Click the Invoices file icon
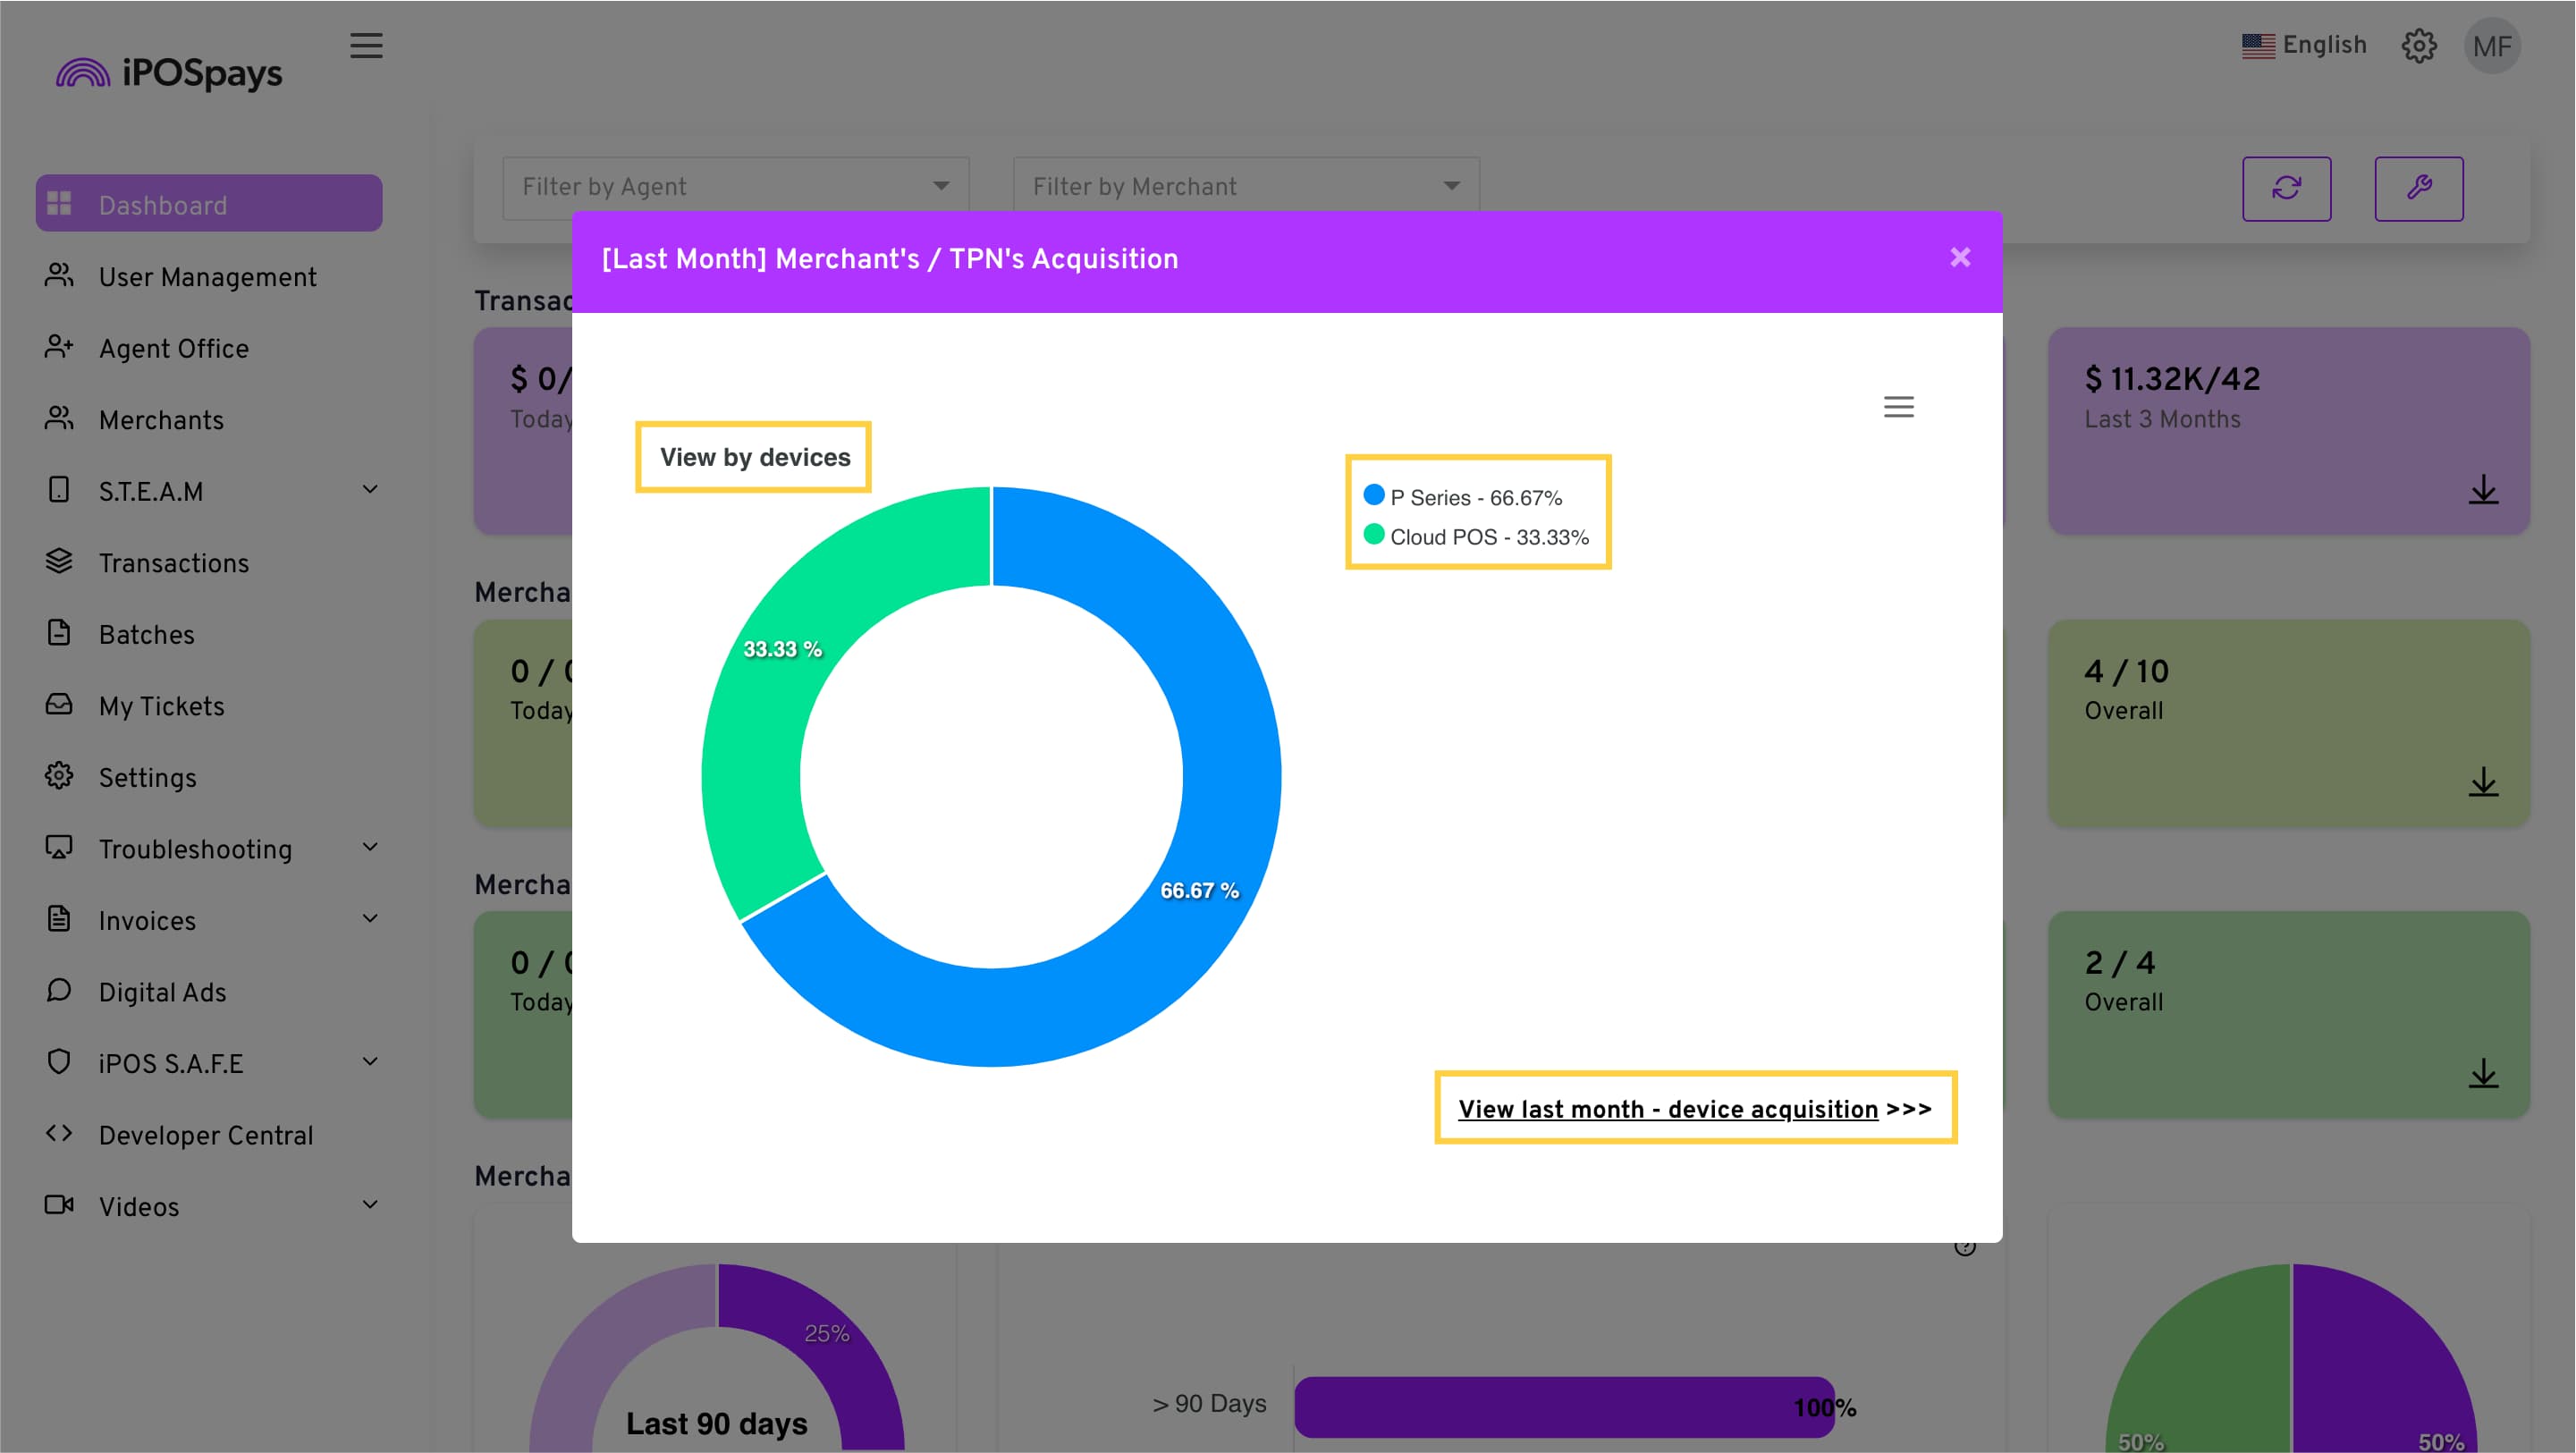Image resolution: width=2576 pixels, height=1453 pixels. (59, 919)
